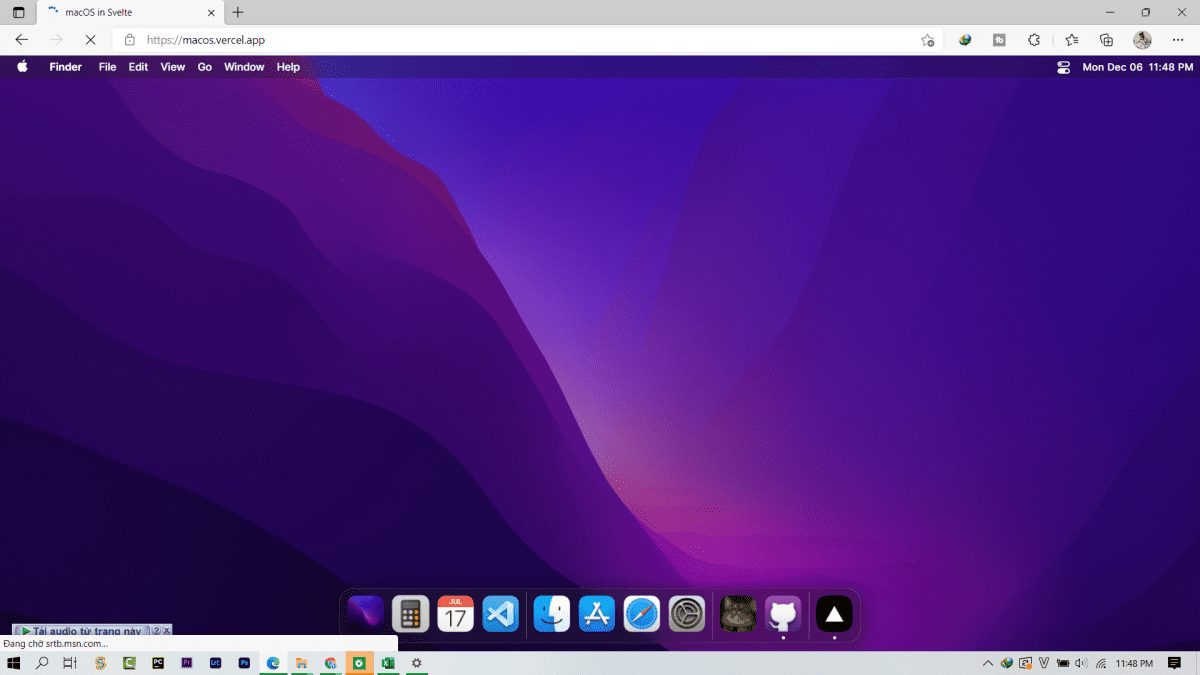Add this page to favorites
The height and width of the screenshot is (675, 1200).
[x=927, y=40]
